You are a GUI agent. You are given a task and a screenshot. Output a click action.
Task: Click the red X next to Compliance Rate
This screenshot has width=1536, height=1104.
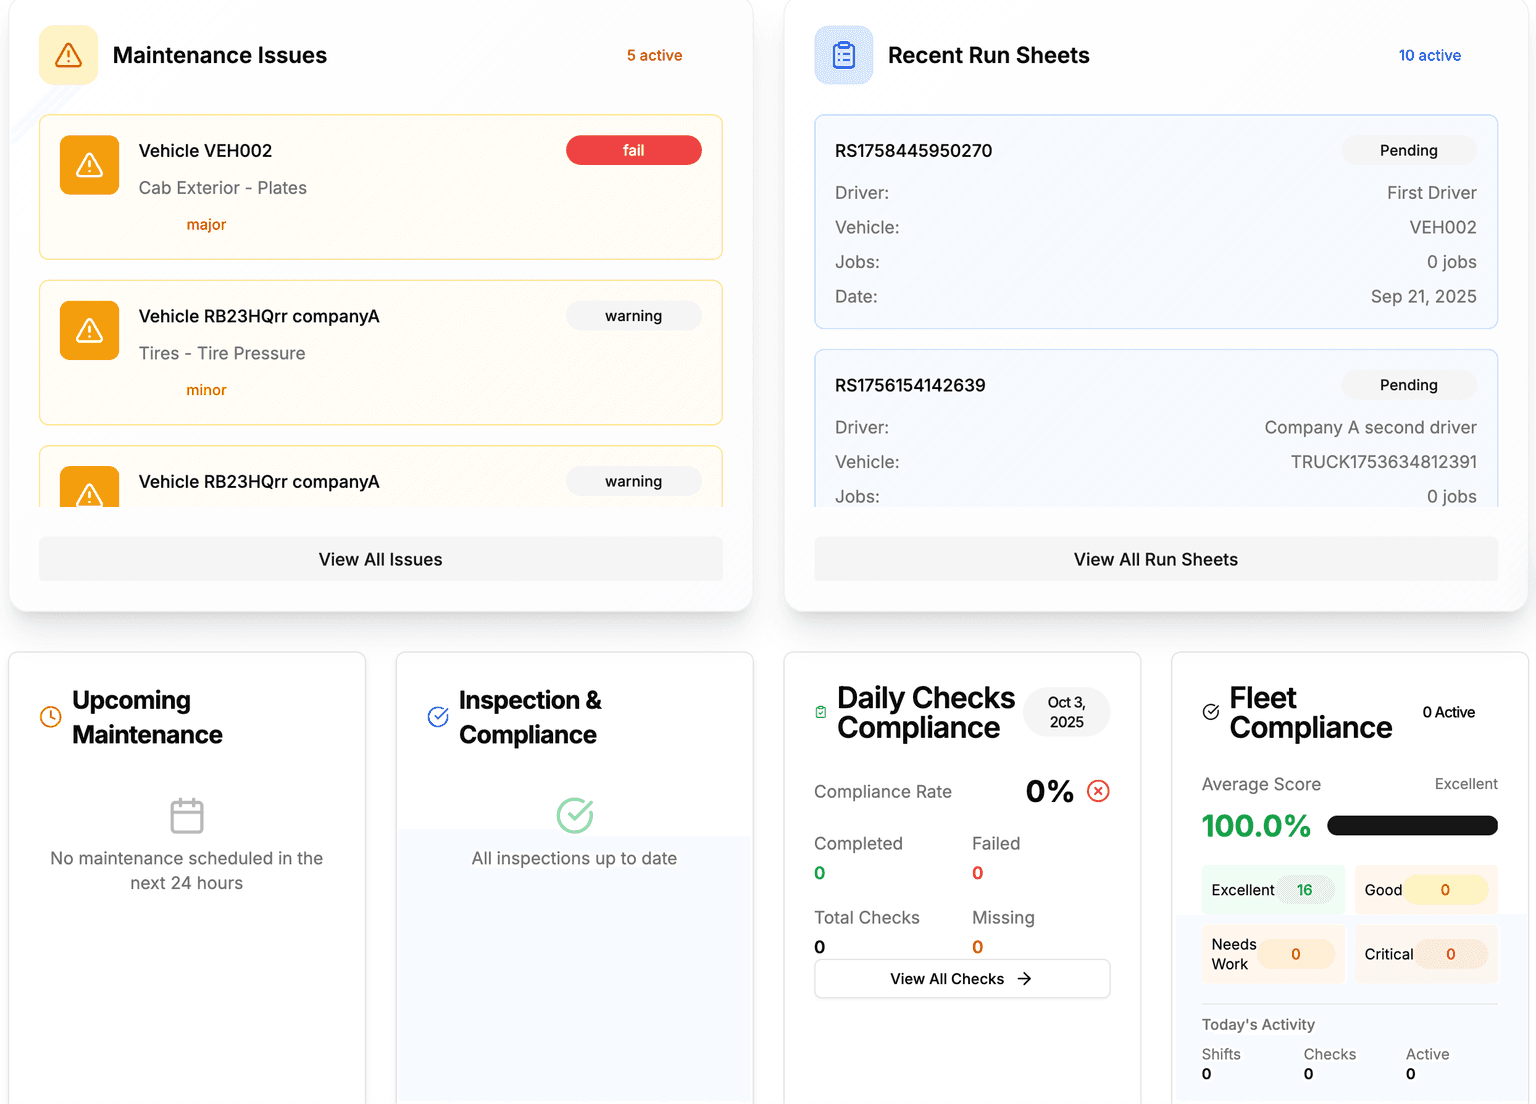tap(1097, 791)
